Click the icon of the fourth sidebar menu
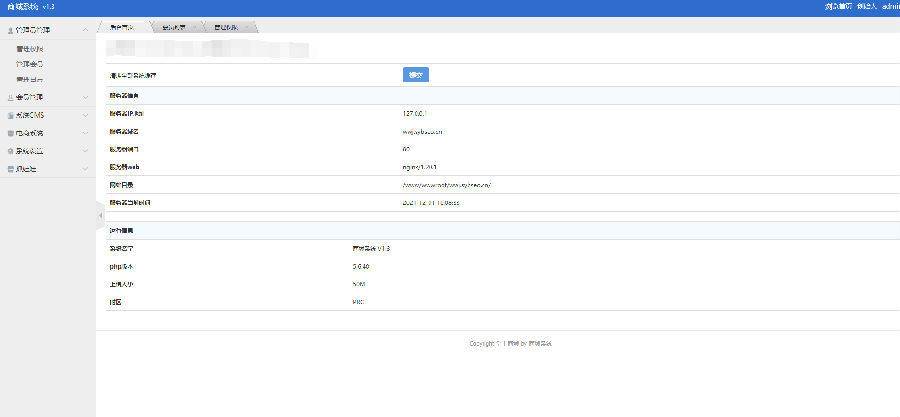This screenshot has height=417, width=900. pyautogui.click(x=10, y=133)
